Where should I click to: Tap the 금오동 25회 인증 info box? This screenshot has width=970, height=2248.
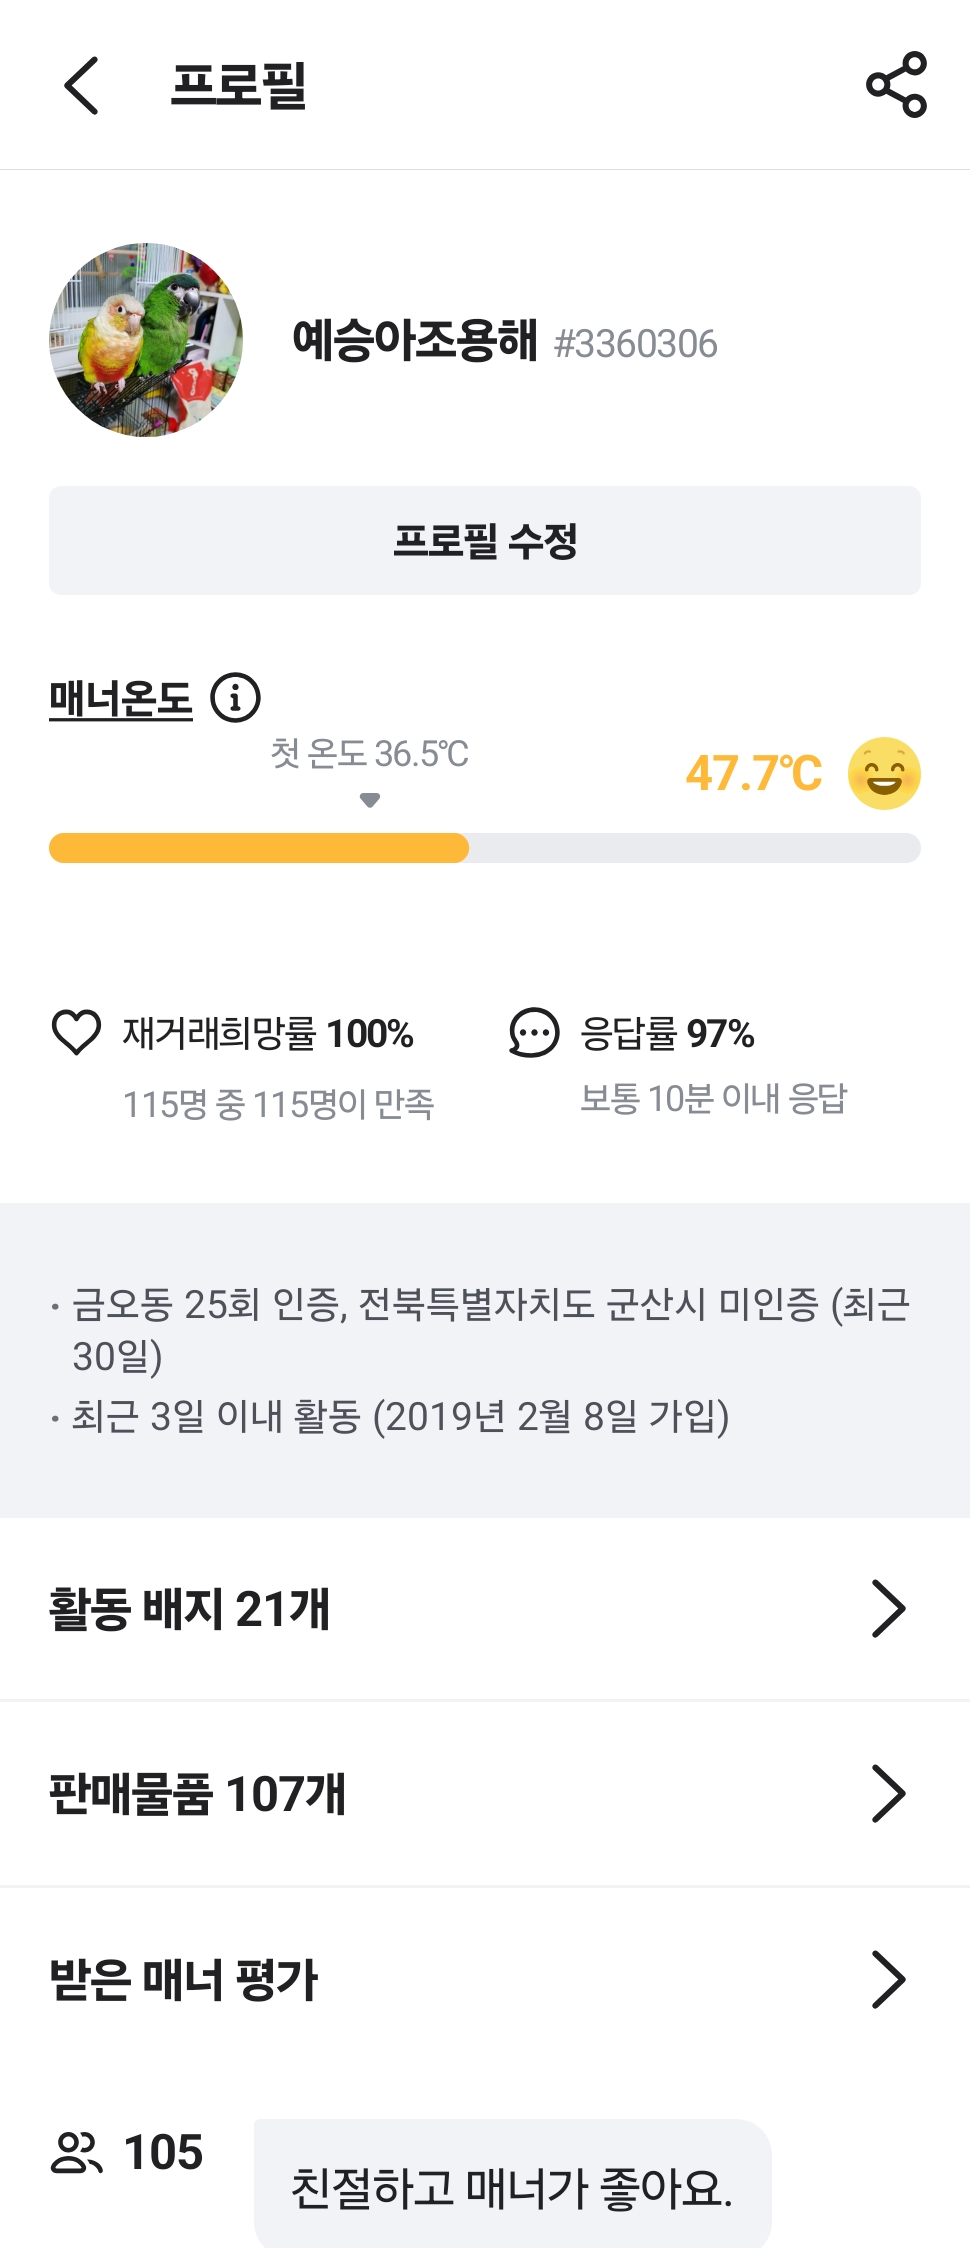point(485,1360)
